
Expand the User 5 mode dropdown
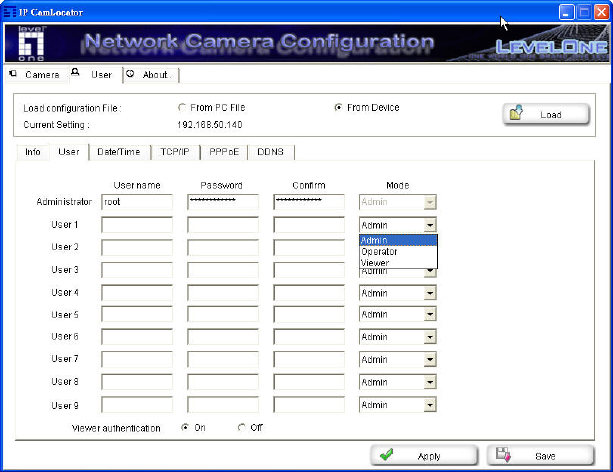click(x=430, y=316)
